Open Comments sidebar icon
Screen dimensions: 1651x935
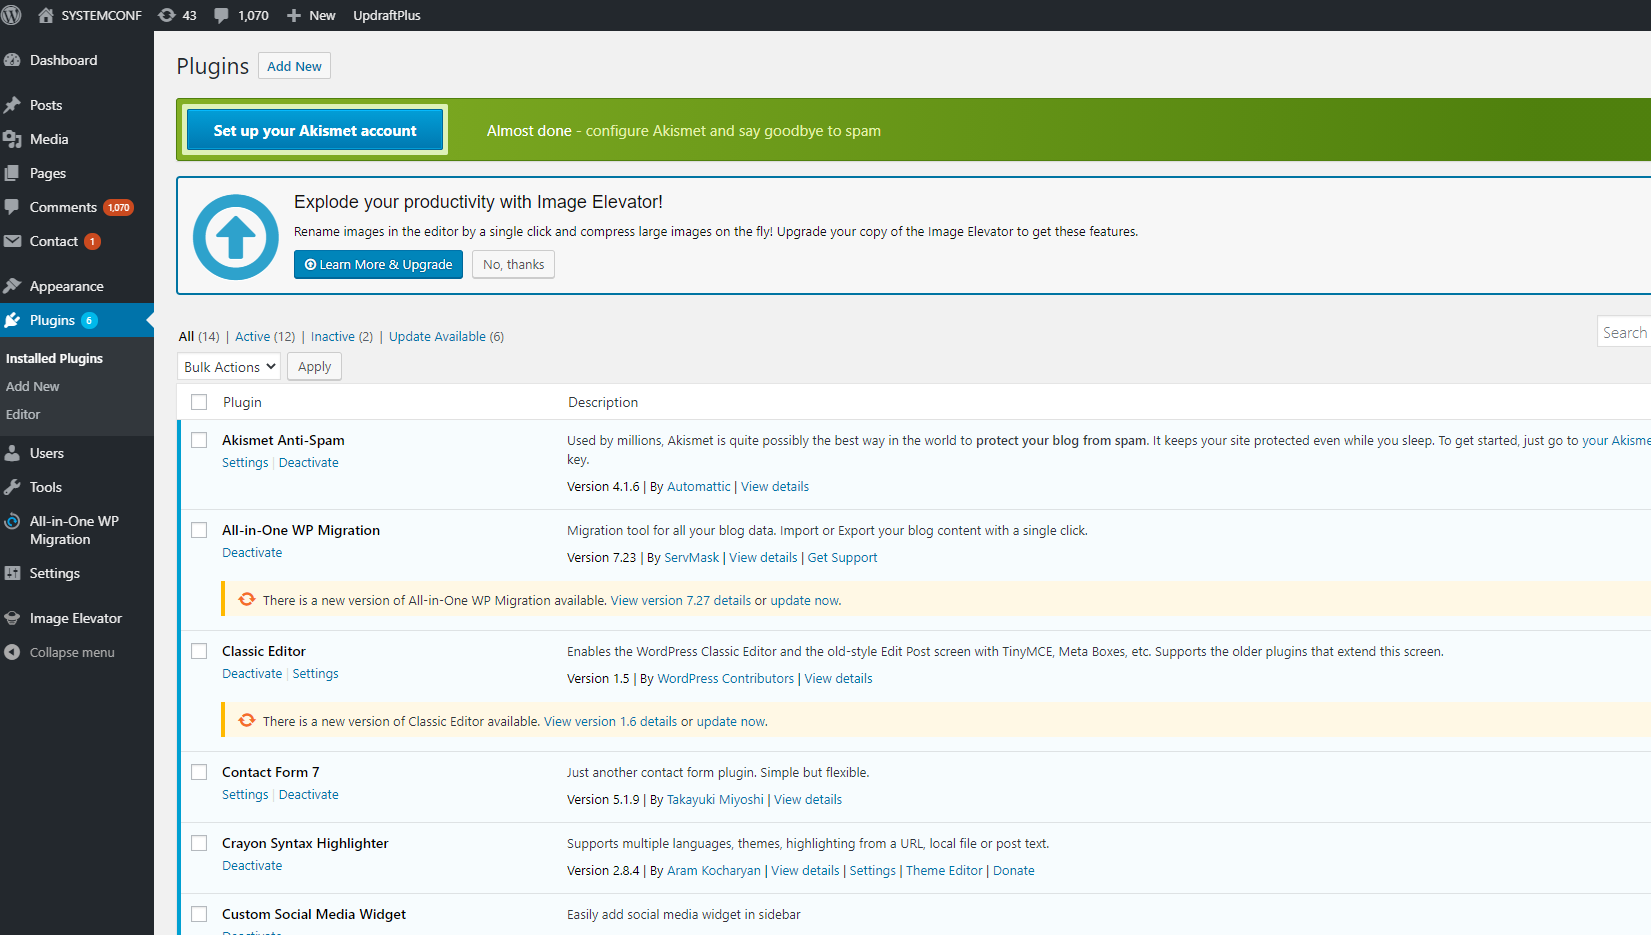[12, 207]
